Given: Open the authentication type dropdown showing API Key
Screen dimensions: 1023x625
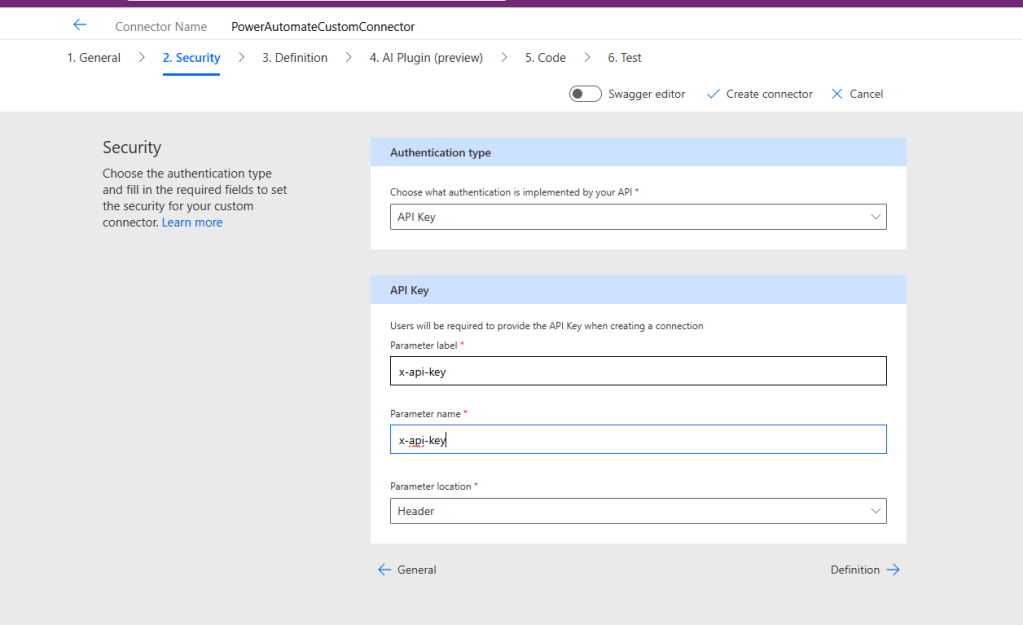Looking at the screenshot, I should [x=638, y=217].
